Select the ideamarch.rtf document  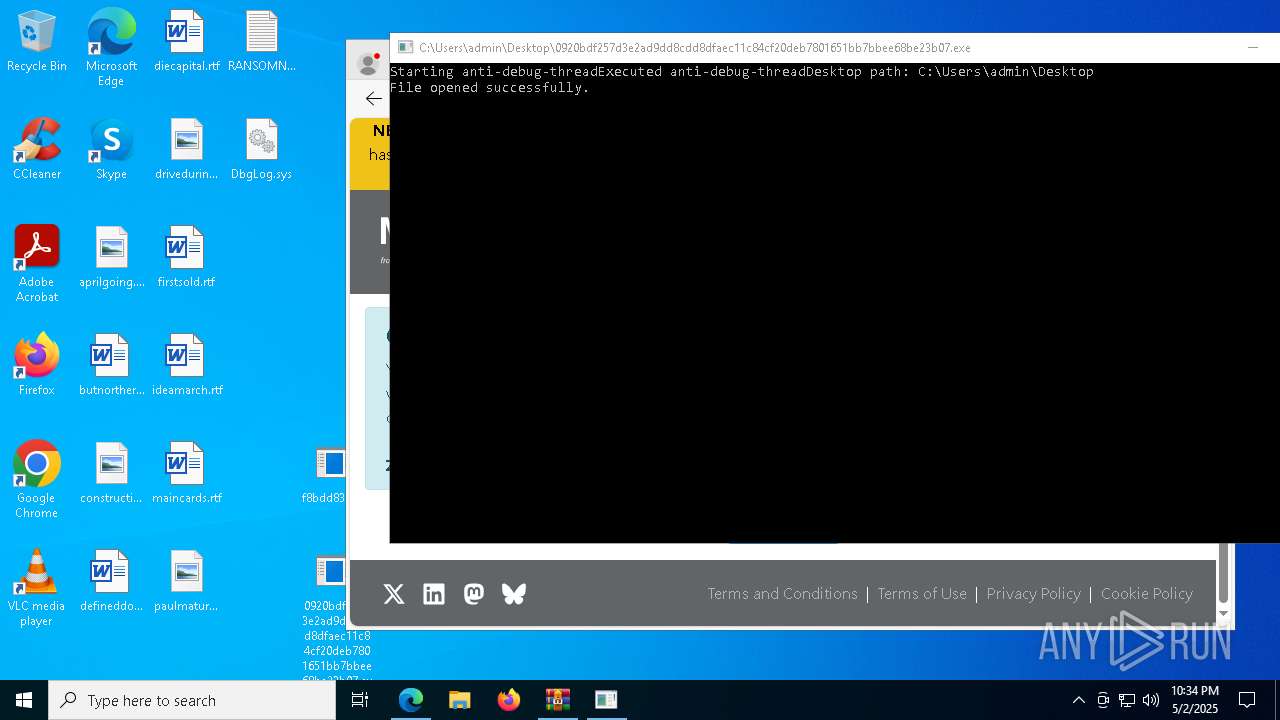click(186, 366)
